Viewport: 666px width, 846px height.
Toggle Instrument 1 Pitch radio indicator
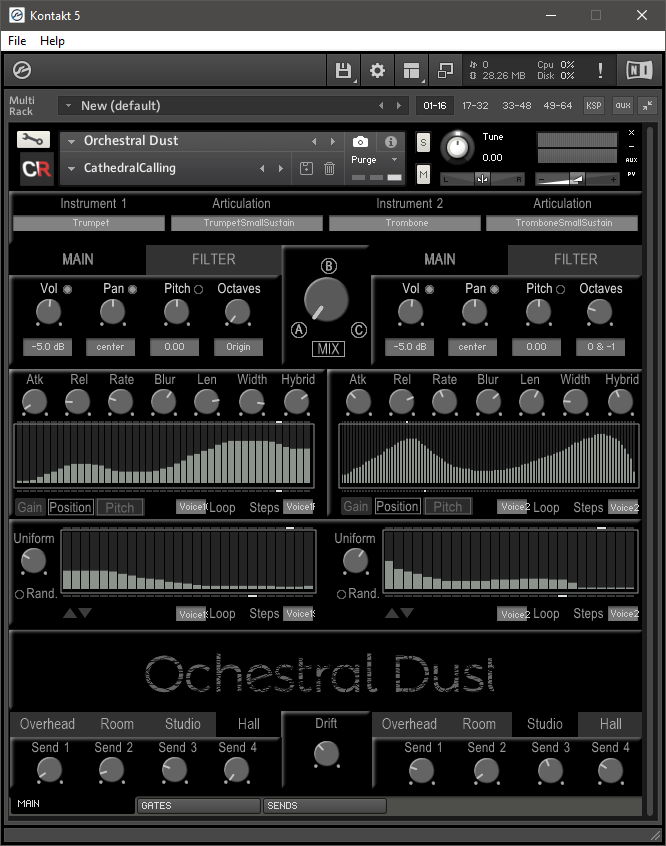198,289
